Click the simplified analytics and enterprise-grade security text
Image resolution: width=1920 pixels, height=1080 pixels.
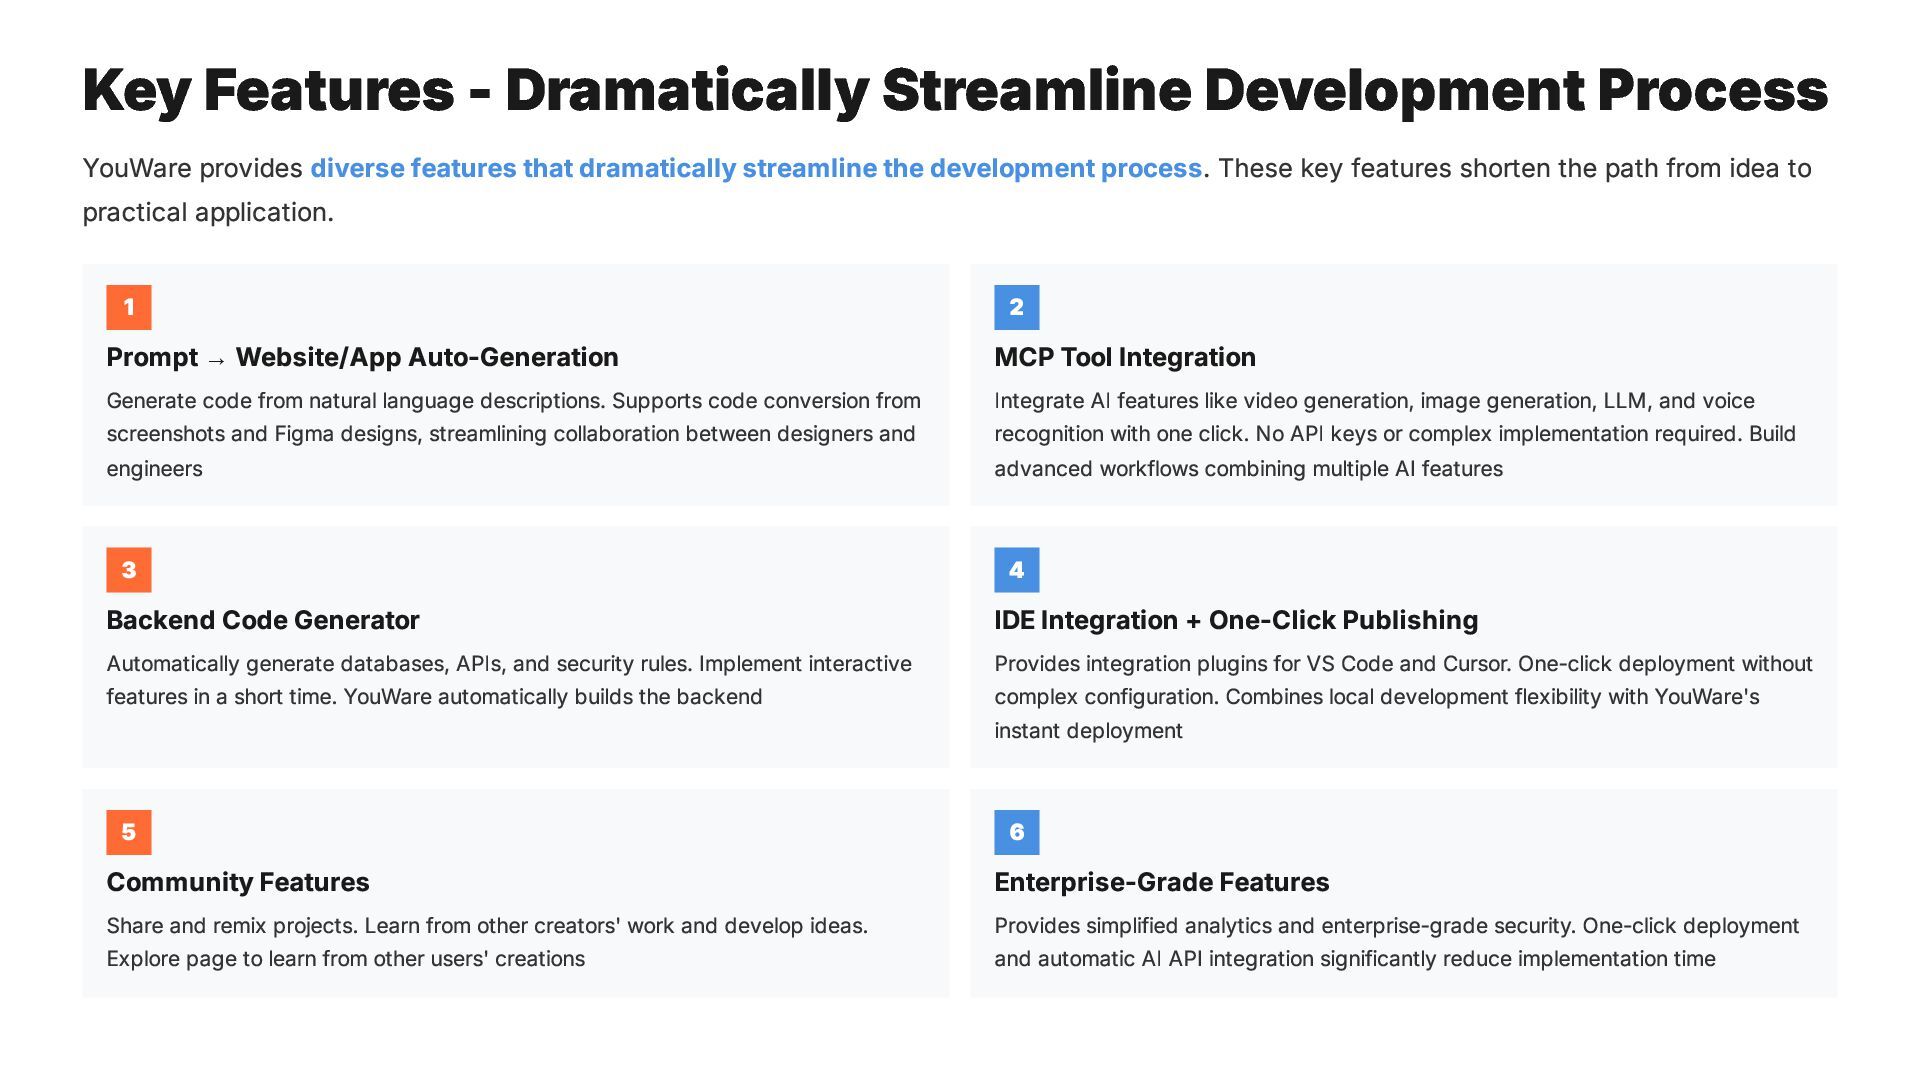click(1396, 942)
